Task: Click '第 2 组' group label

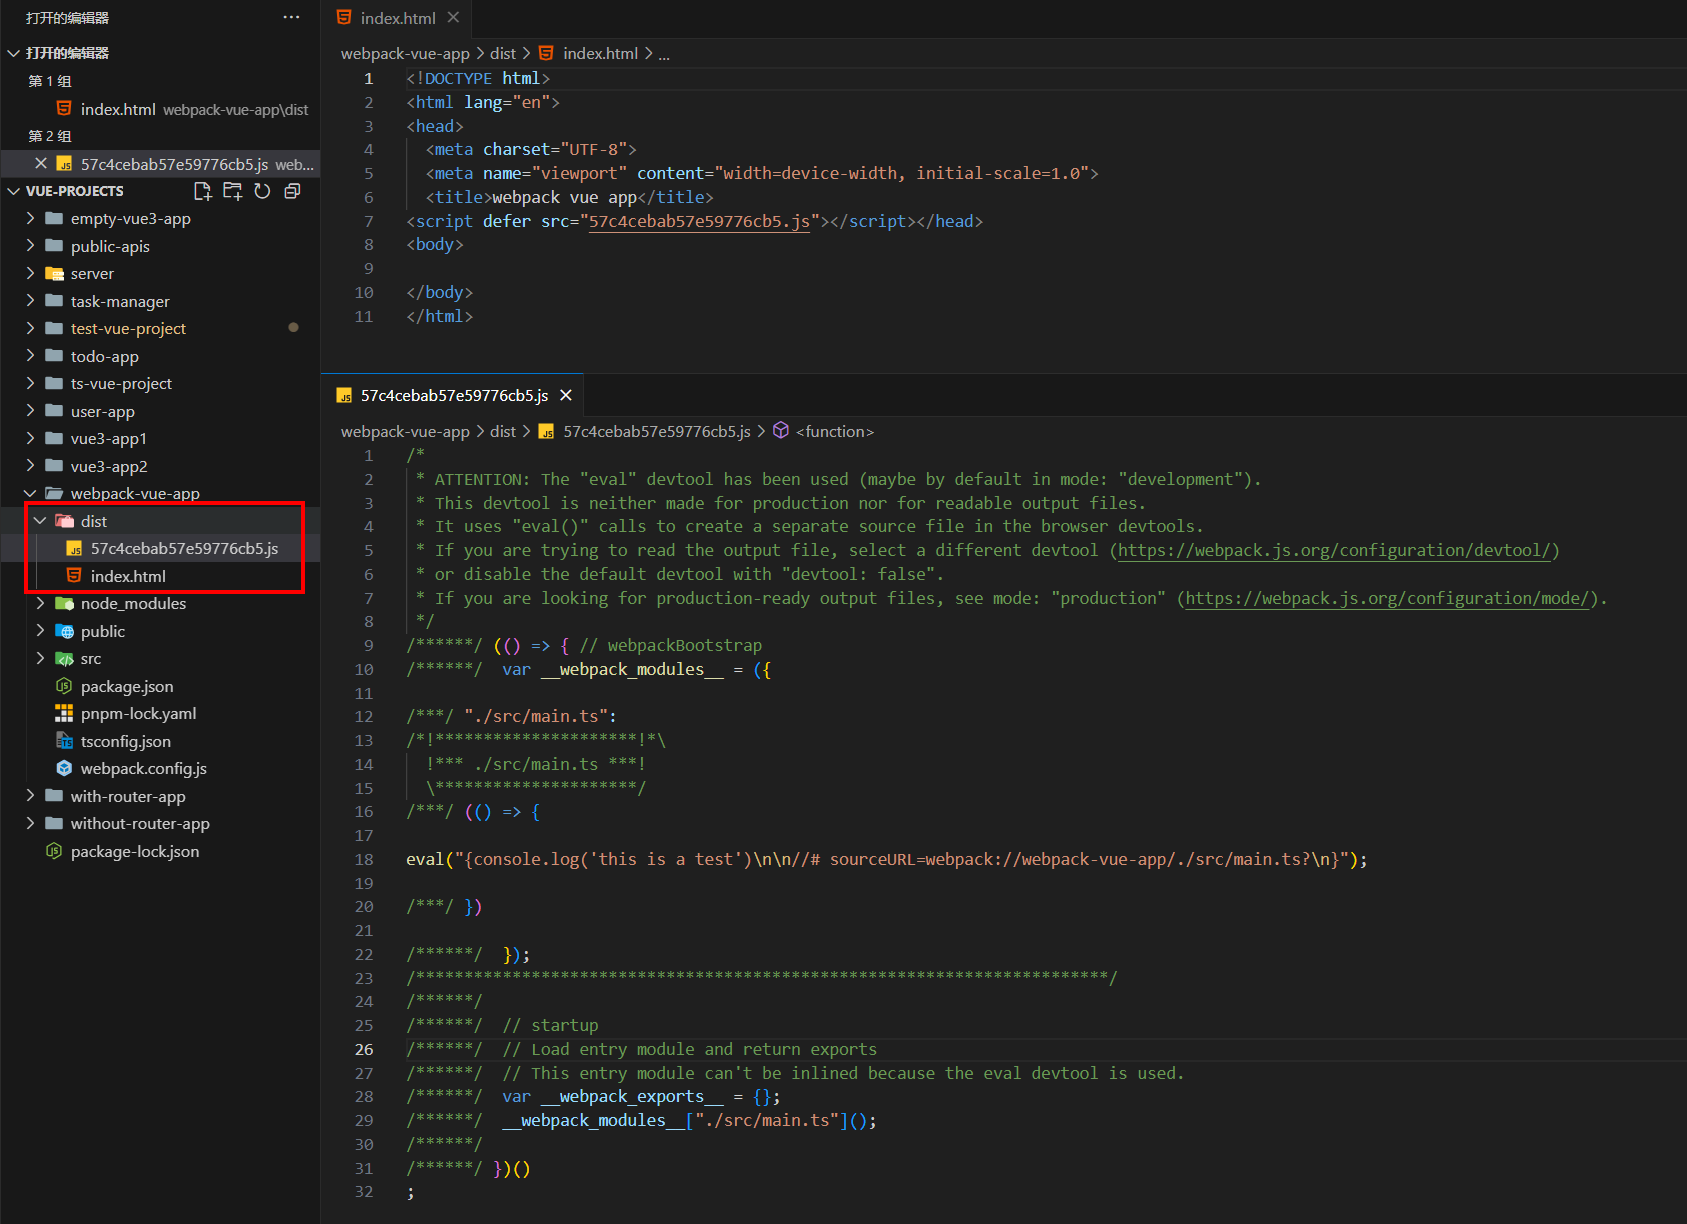Action: (50, 136)
